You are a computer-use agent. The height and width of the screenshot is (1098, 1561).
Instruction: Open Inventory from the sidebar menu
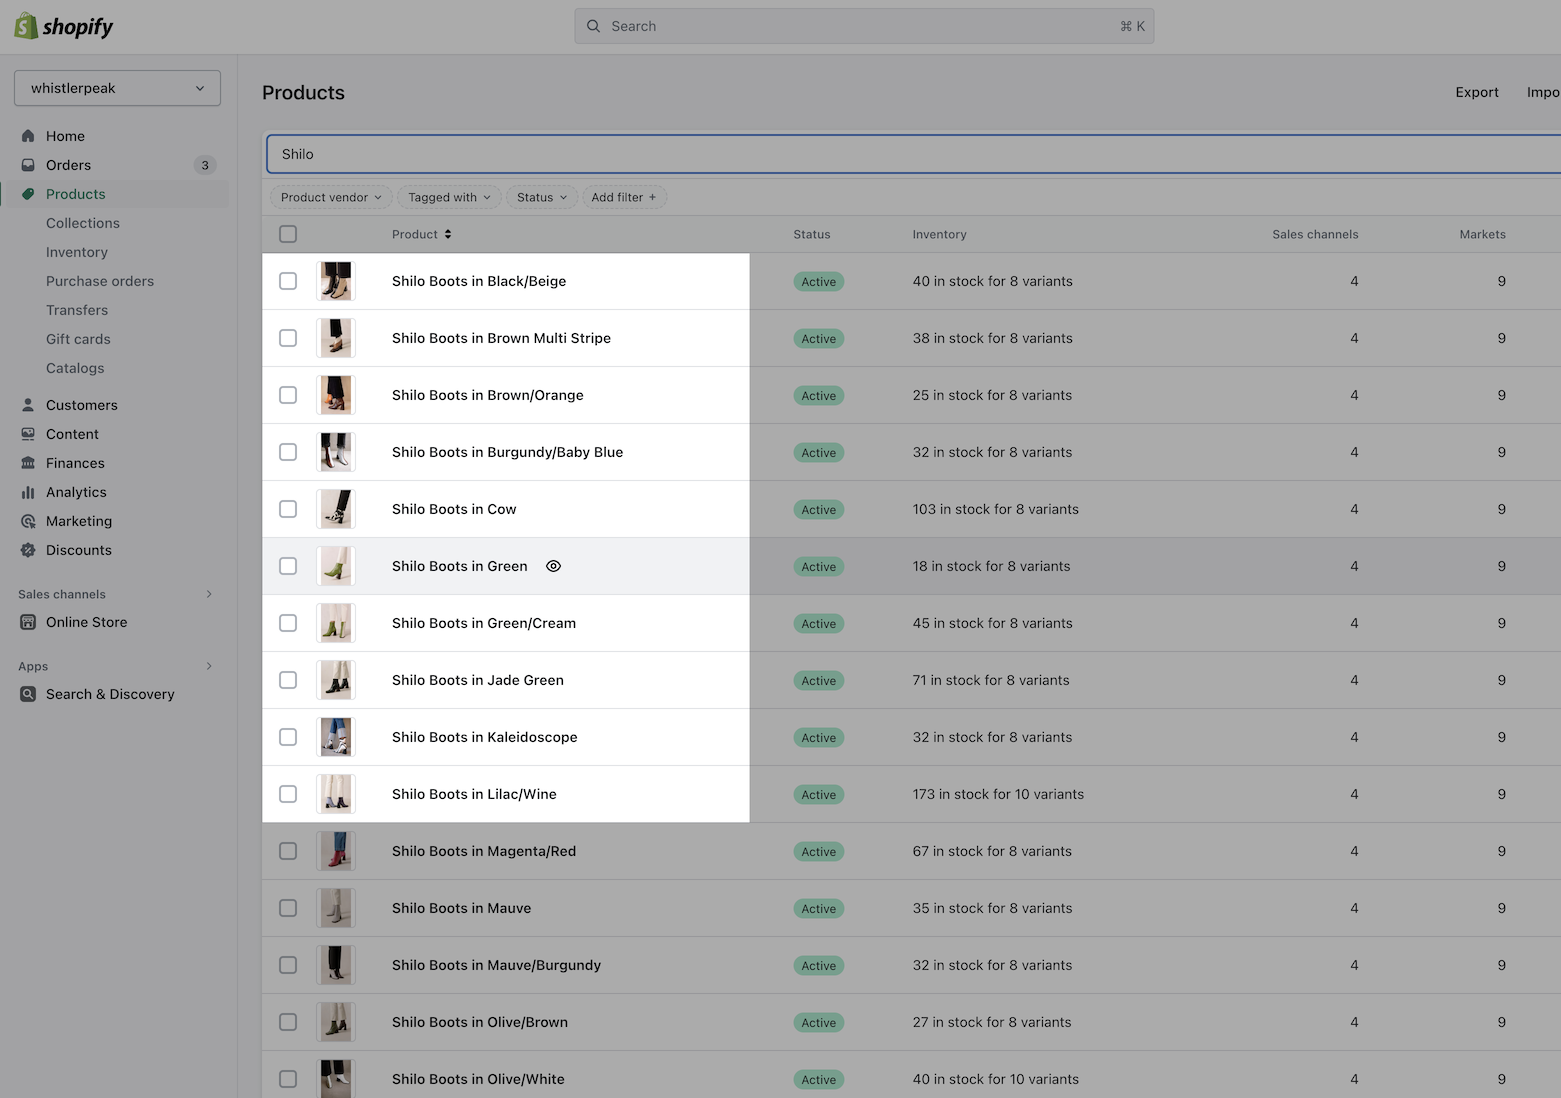click(x=77, y=252)
